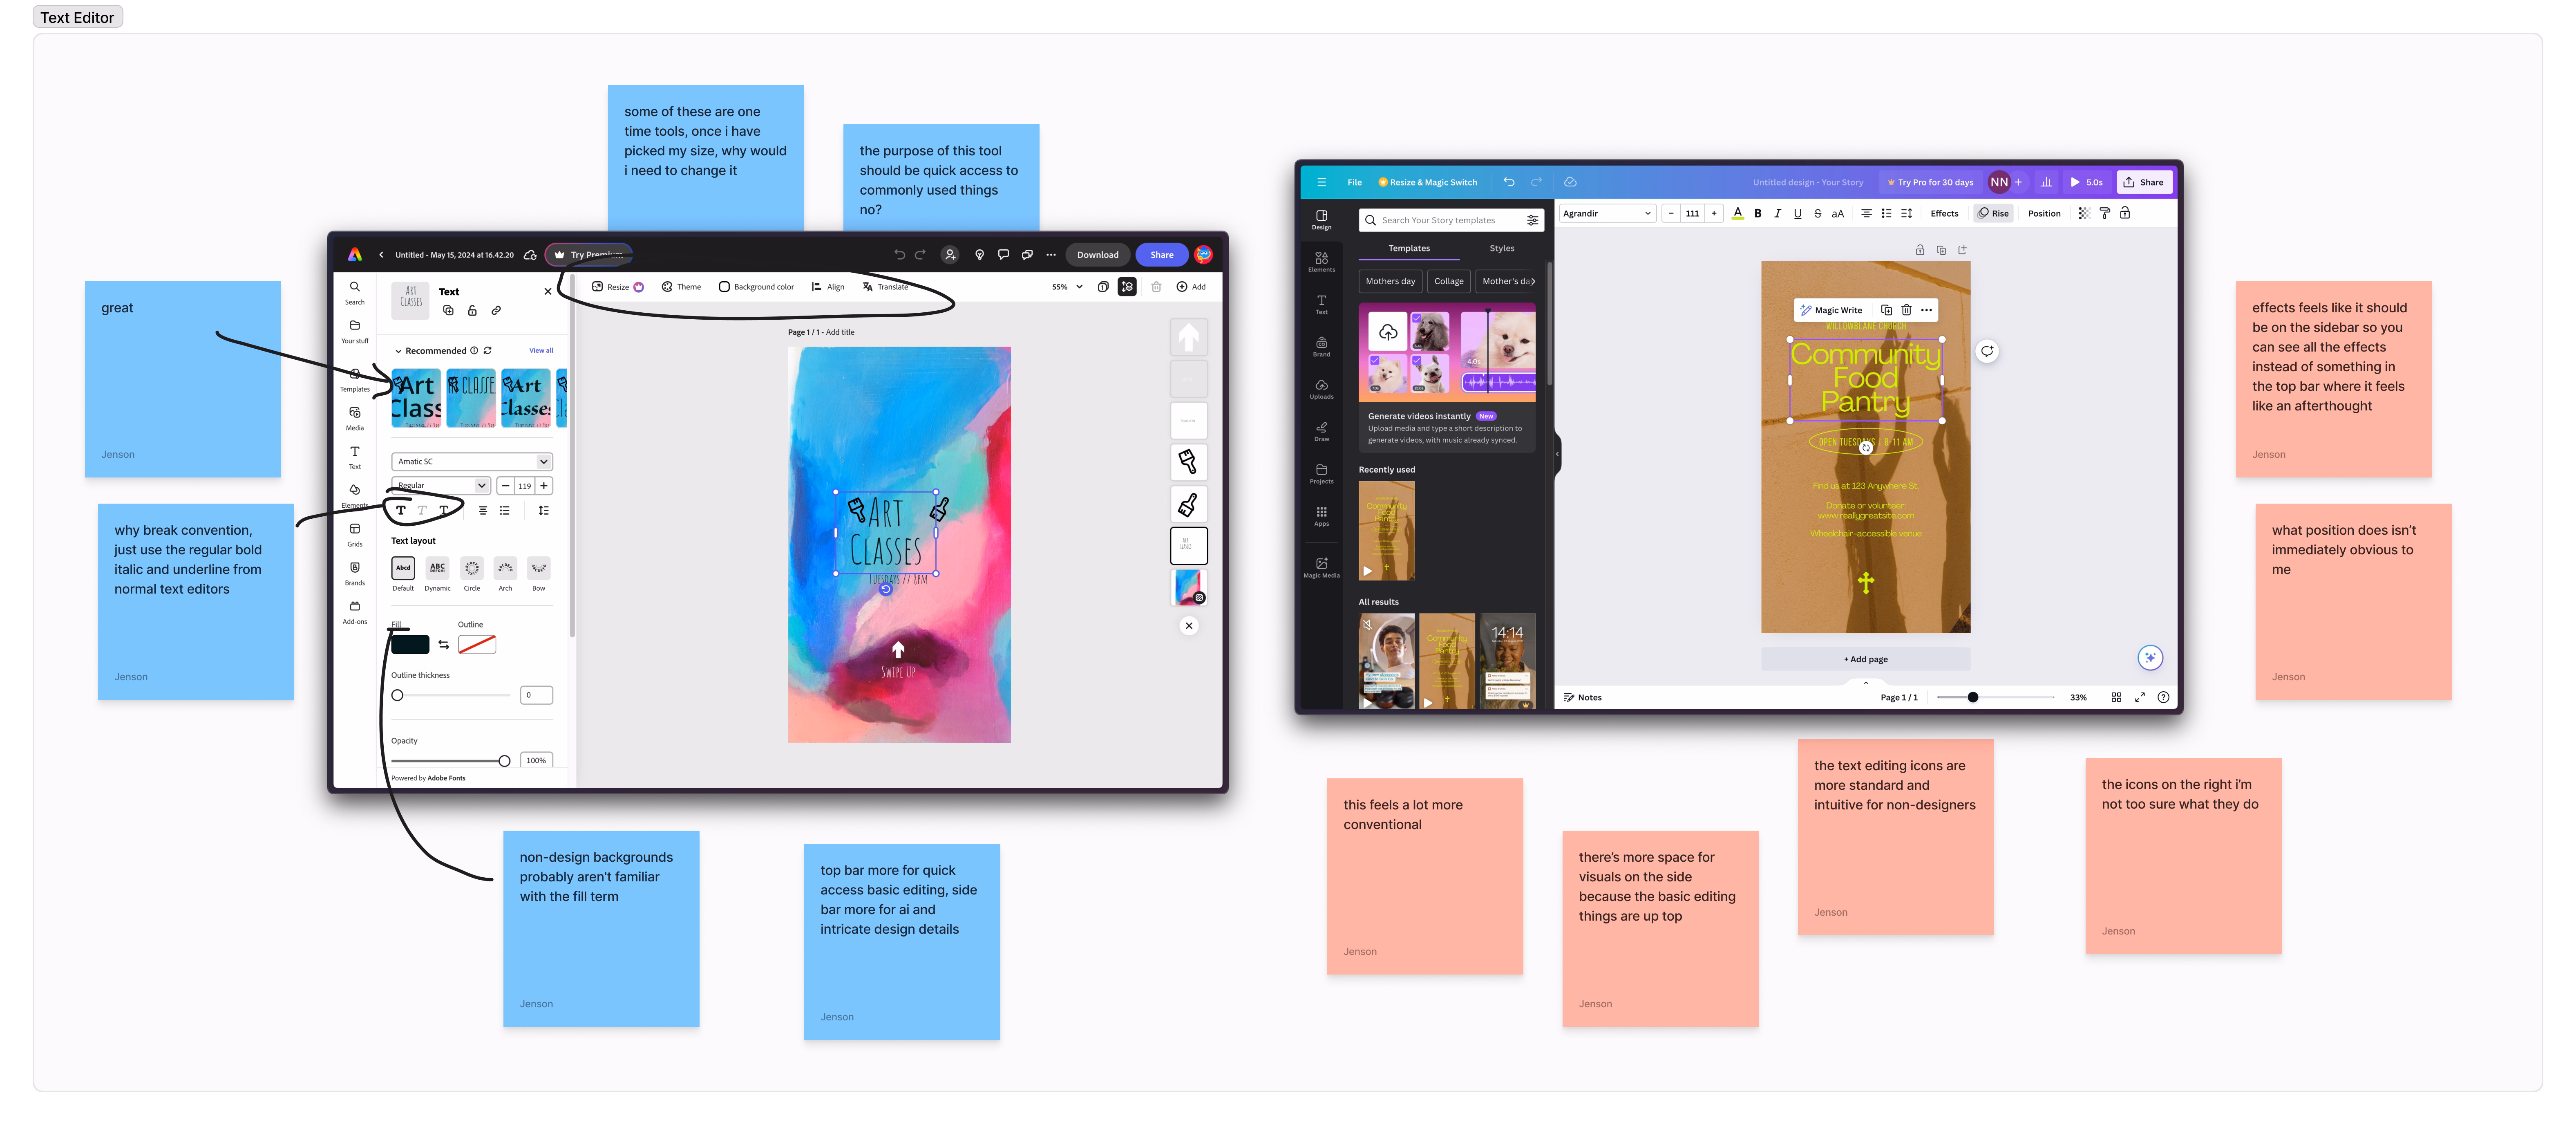Image resolution: width=2576 pixels, height=1125 pixels.
Task: Open the Align tool in Adobe Express toolbar
Action: pos(828,286)
